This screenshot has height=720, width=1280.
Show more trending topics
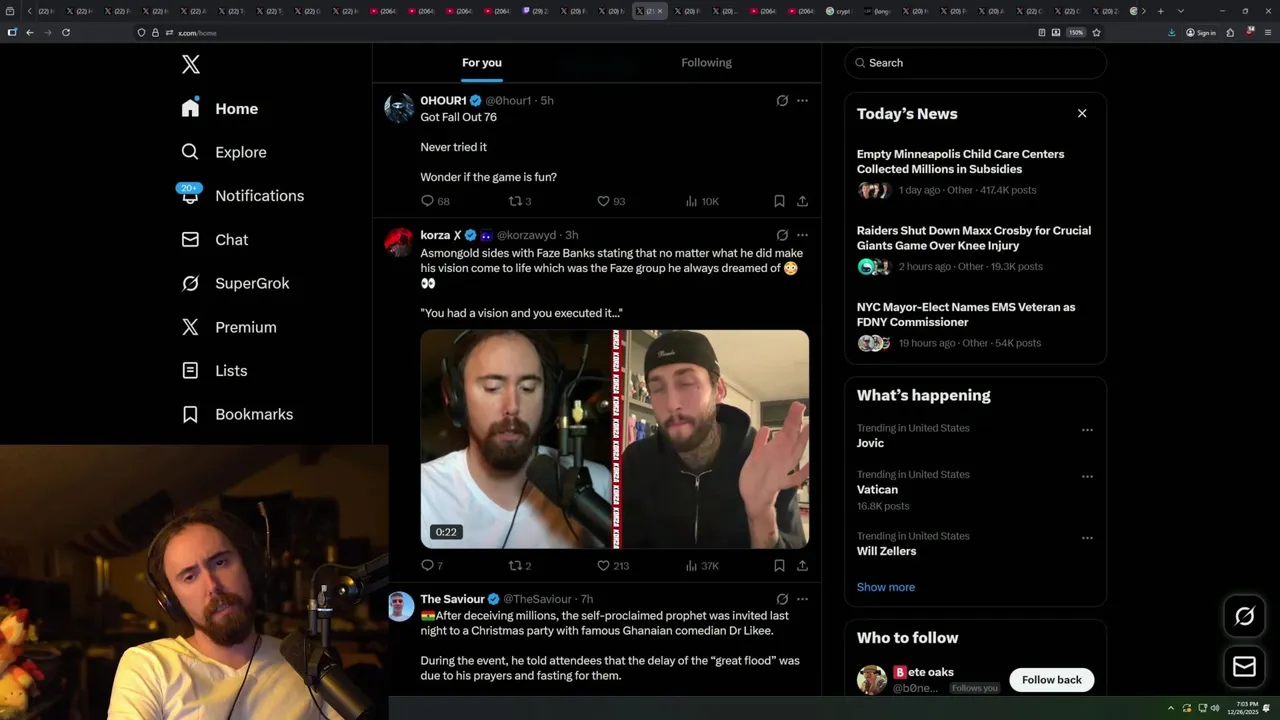coord(886,587)
